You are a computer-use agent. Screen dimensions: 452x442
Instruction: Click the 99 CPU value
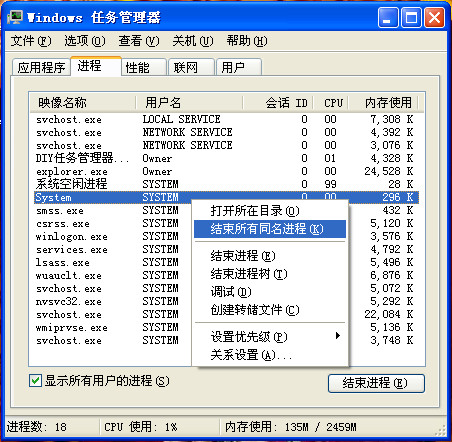[330, 184]
